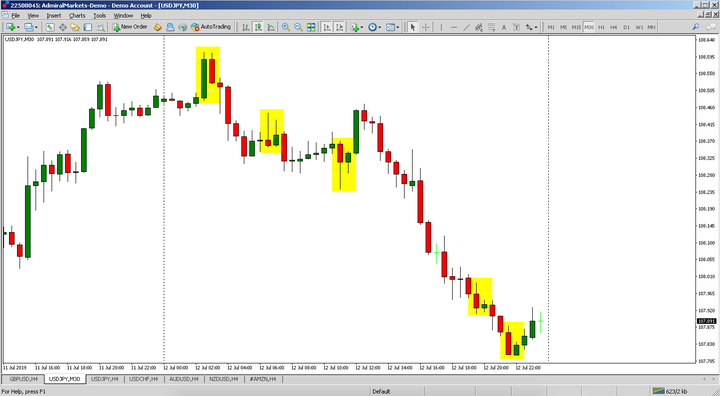The image size is (720, 396).
Task: Expand the New Chart dropdown arrow
Action: coord(18,27)
